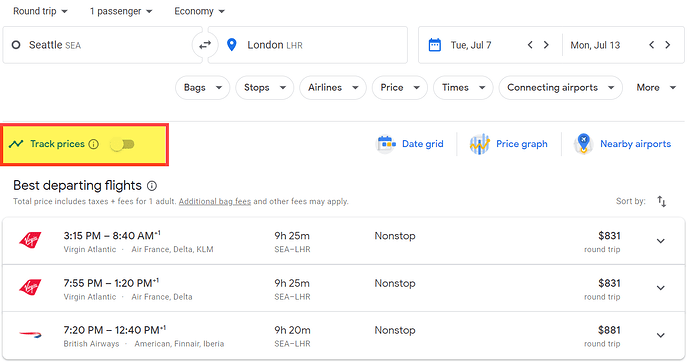The image size is (690, 362).
Task: Click the sort order arrows icon
Action: pos(661,201)
